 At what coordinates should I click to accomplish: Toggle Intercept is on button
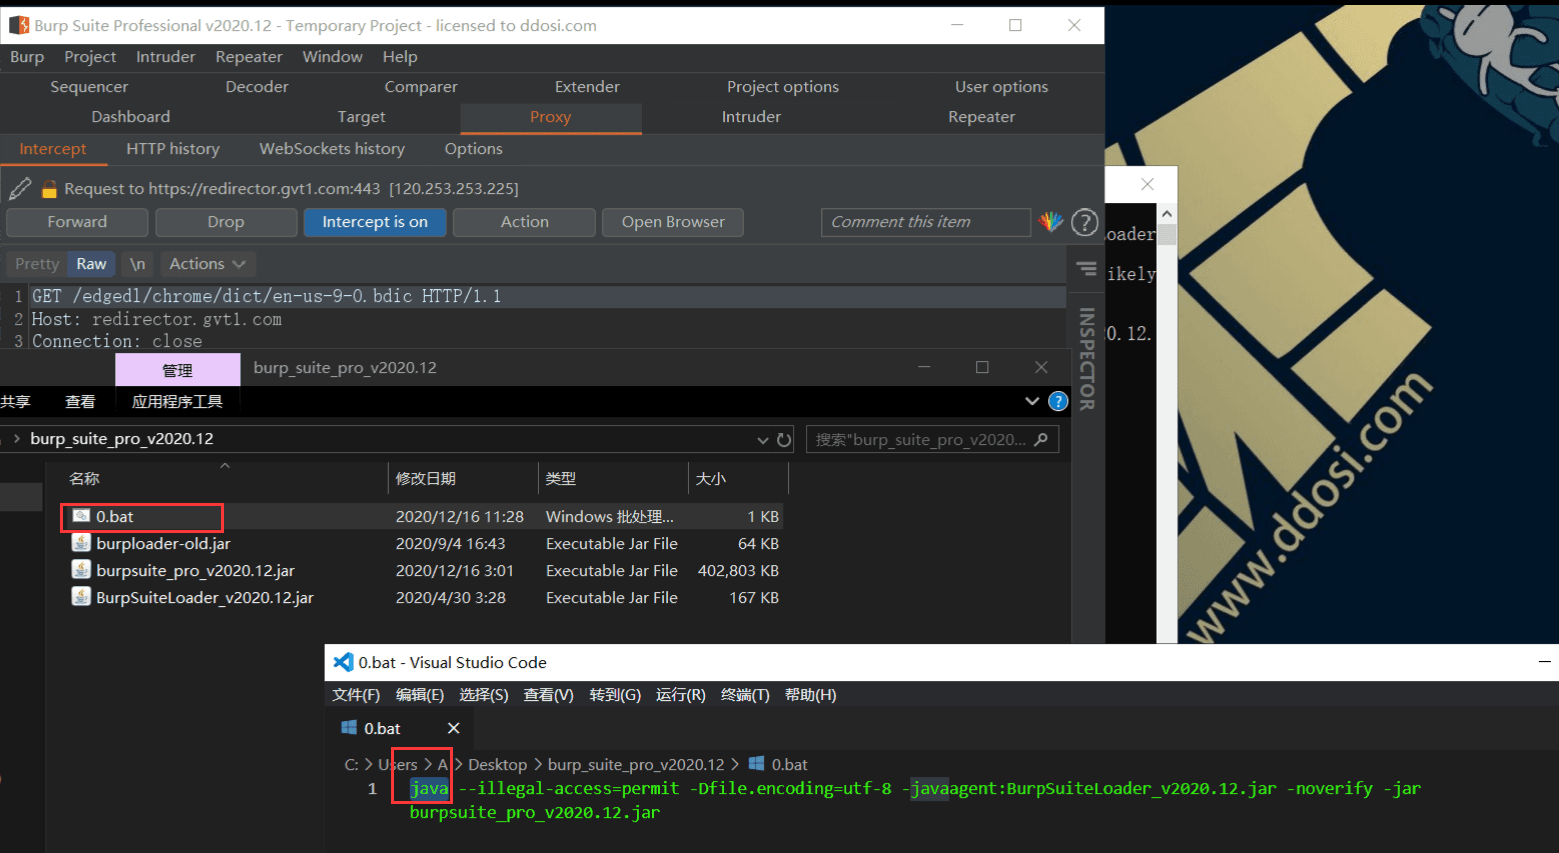coord(375,222)
